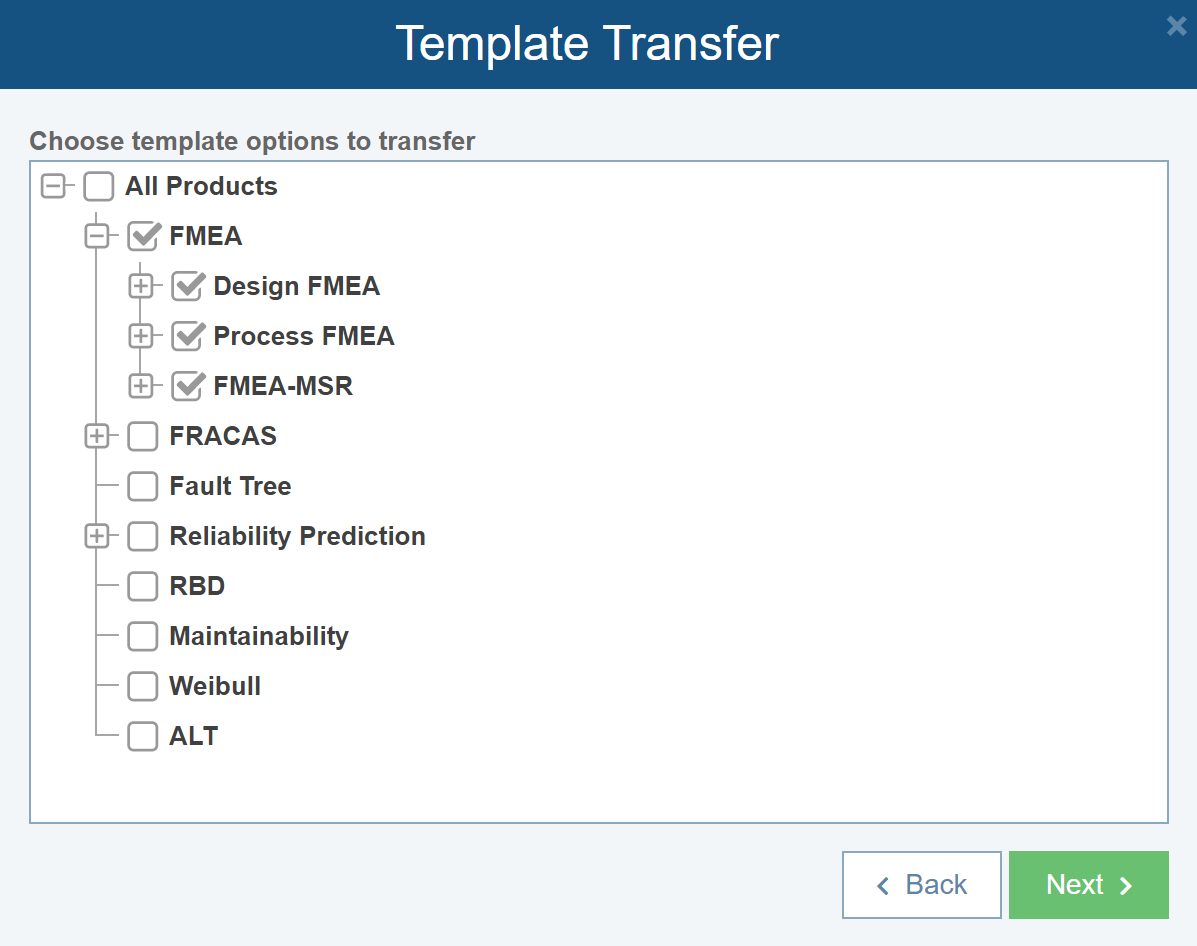This screenshot has width=1197, height=946.
Task: Disable the FMEA-MSR selection
Action: 188,386
